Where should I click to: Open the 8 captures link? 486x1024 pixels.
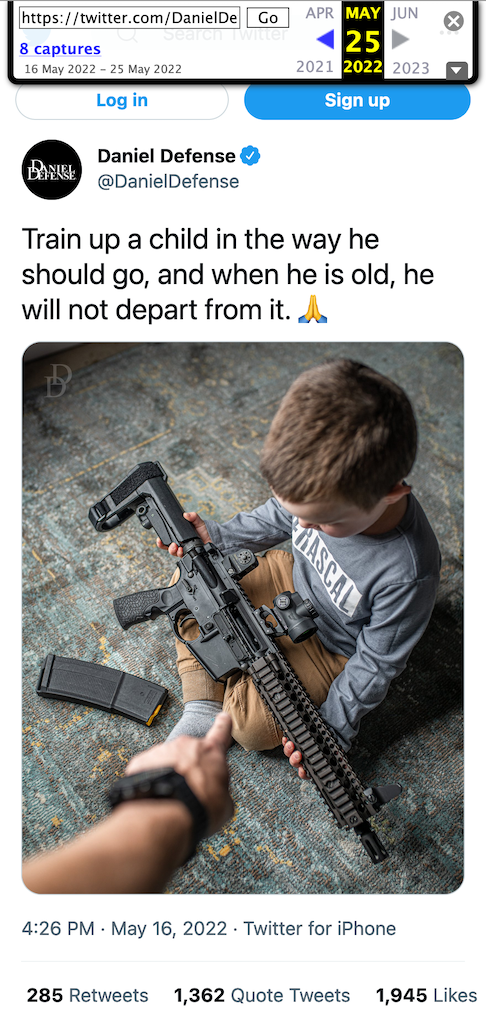[x=60, y=49]
